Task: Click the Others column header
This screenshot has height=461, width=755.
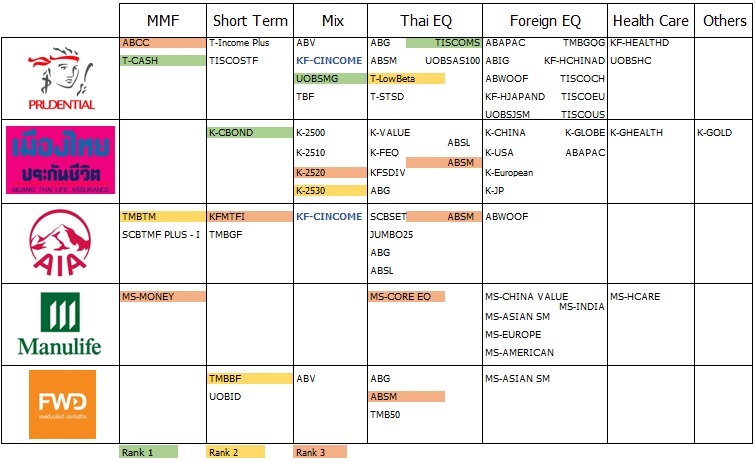Action: pos(724,20)
